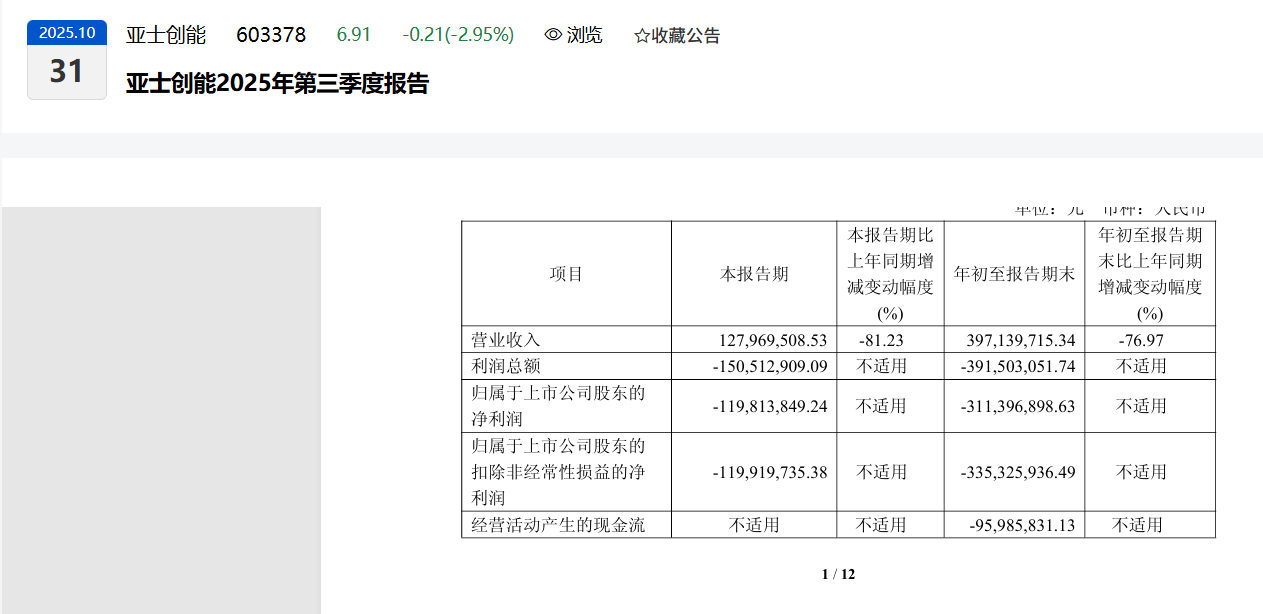Click the stock code 603378
The image size is (1263, 614).
pos(271,35)
